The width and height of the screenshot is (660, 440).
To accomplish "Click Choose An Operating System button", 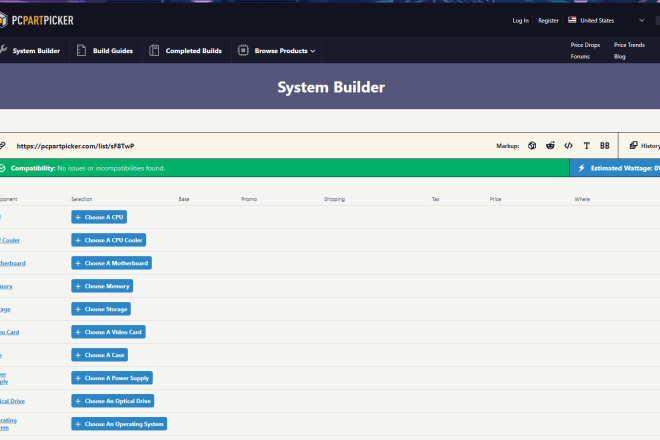I will (119, 424).
